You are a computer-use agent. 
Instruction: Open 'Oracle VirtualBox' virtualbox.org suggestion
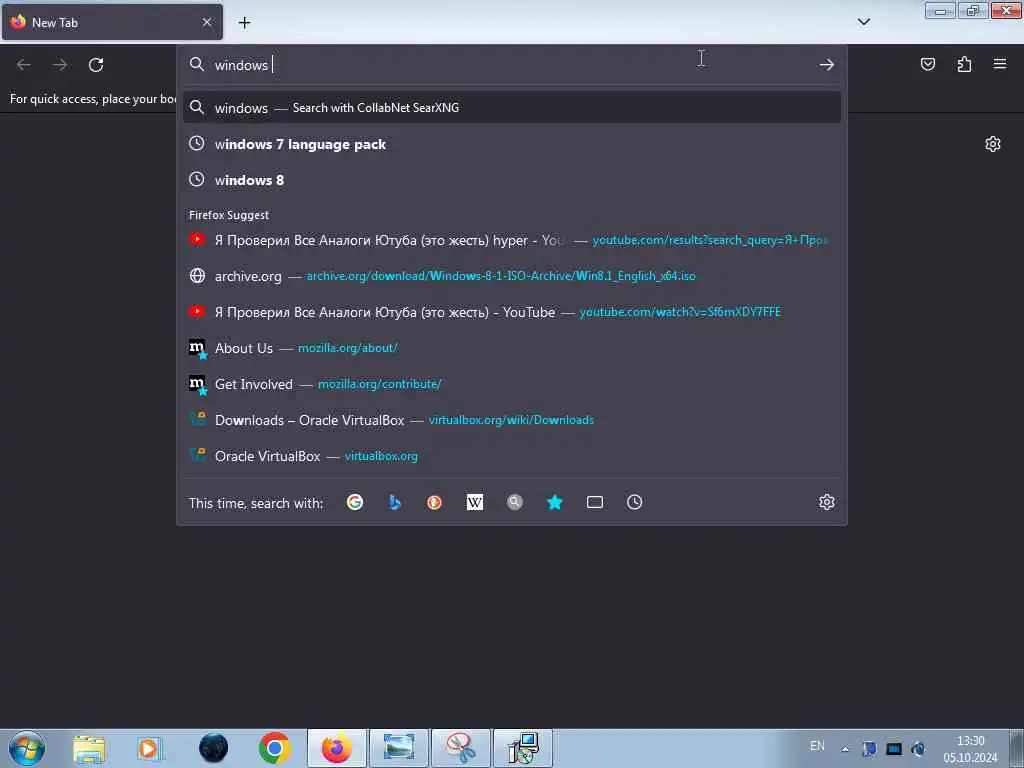pyautogui.click(x=512, y=456)
